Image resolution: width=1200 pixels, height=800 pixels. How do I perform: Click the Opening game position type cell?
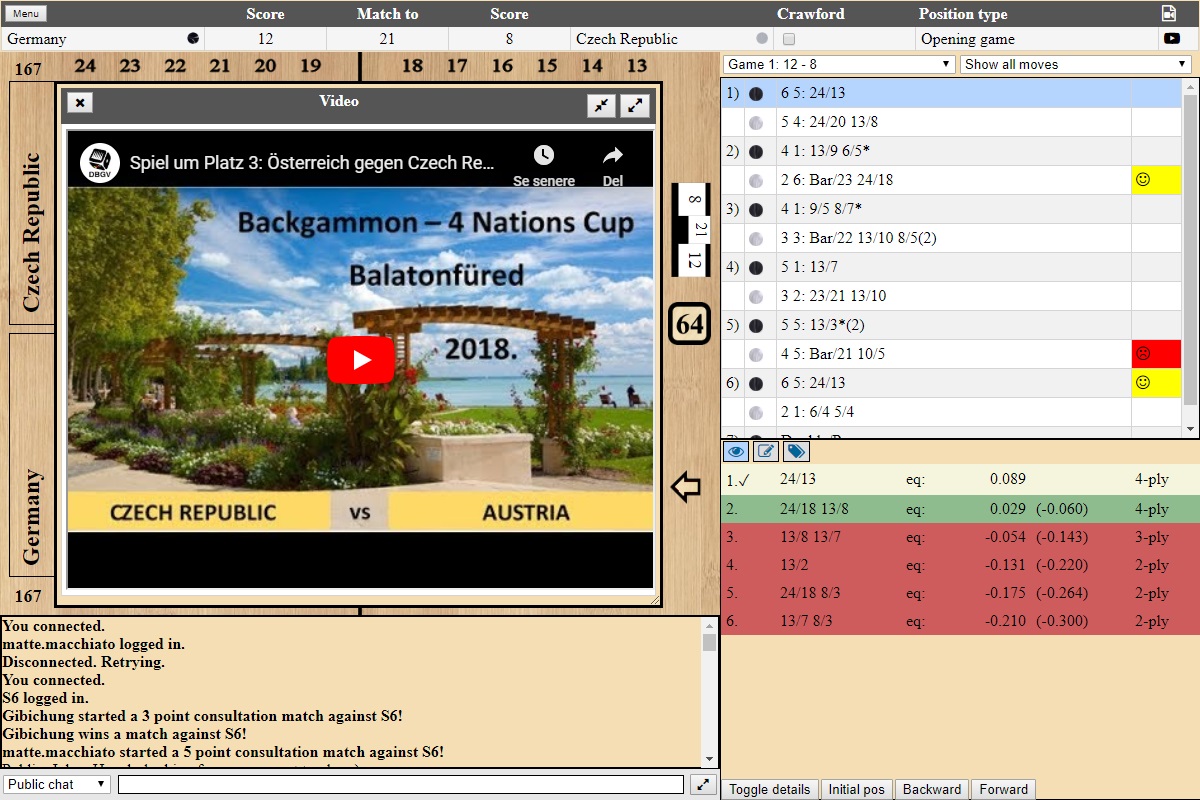1036,39
